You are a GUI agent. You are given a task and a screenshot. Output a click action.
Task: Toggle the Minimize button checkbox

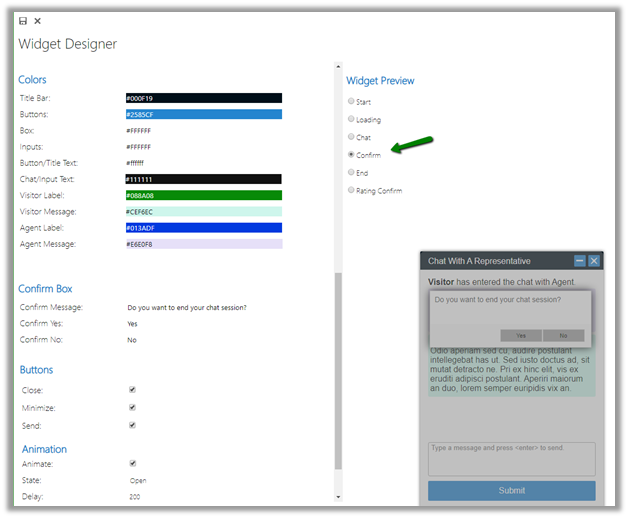132,408
